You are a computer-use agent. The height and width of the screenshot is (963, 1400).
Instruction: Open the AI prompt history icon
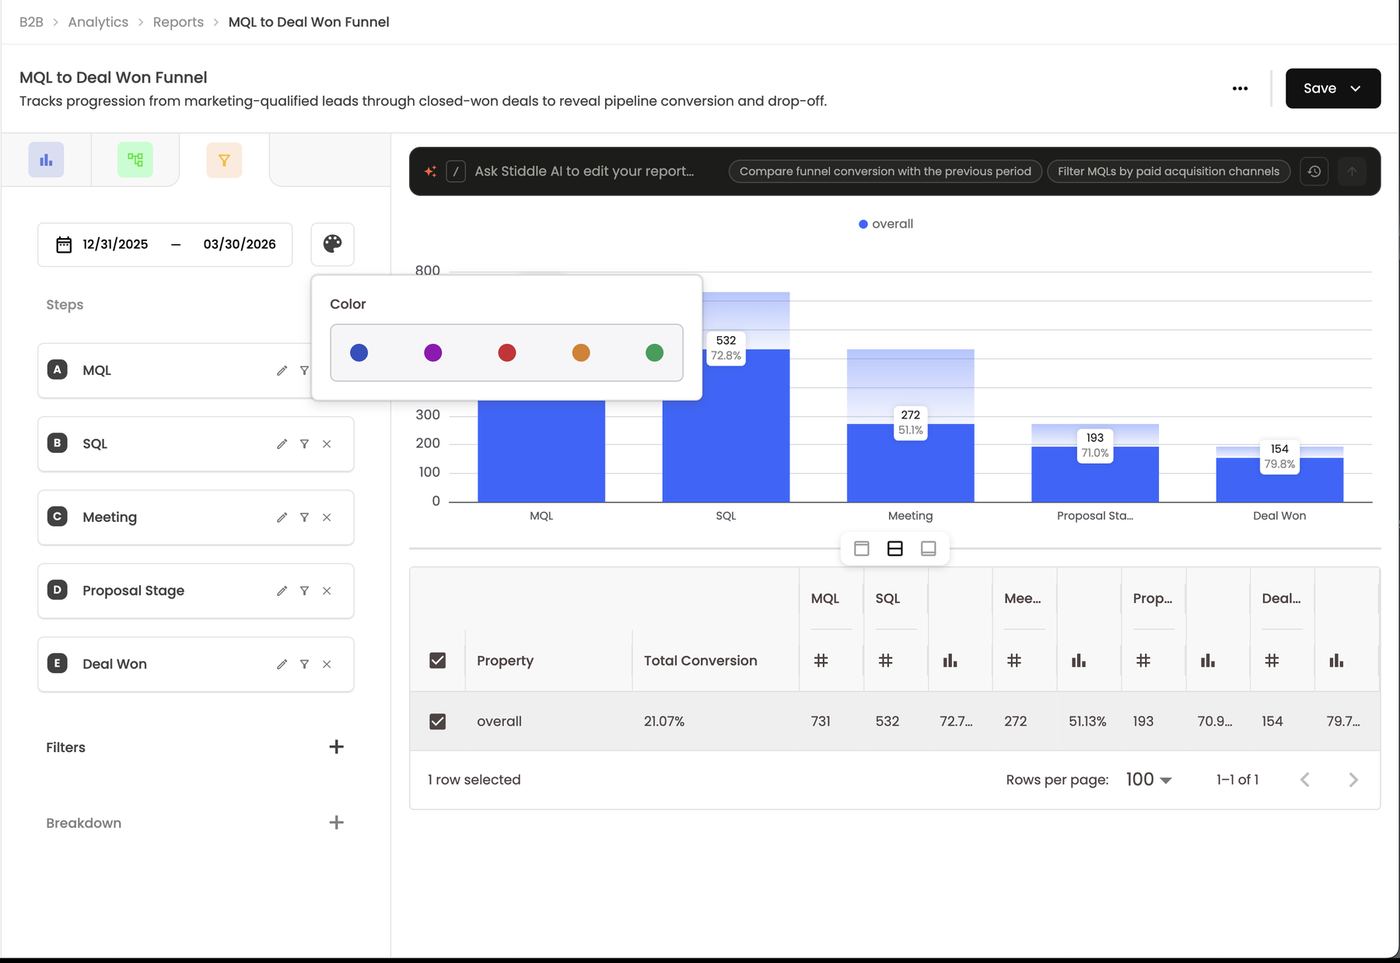1314,171
